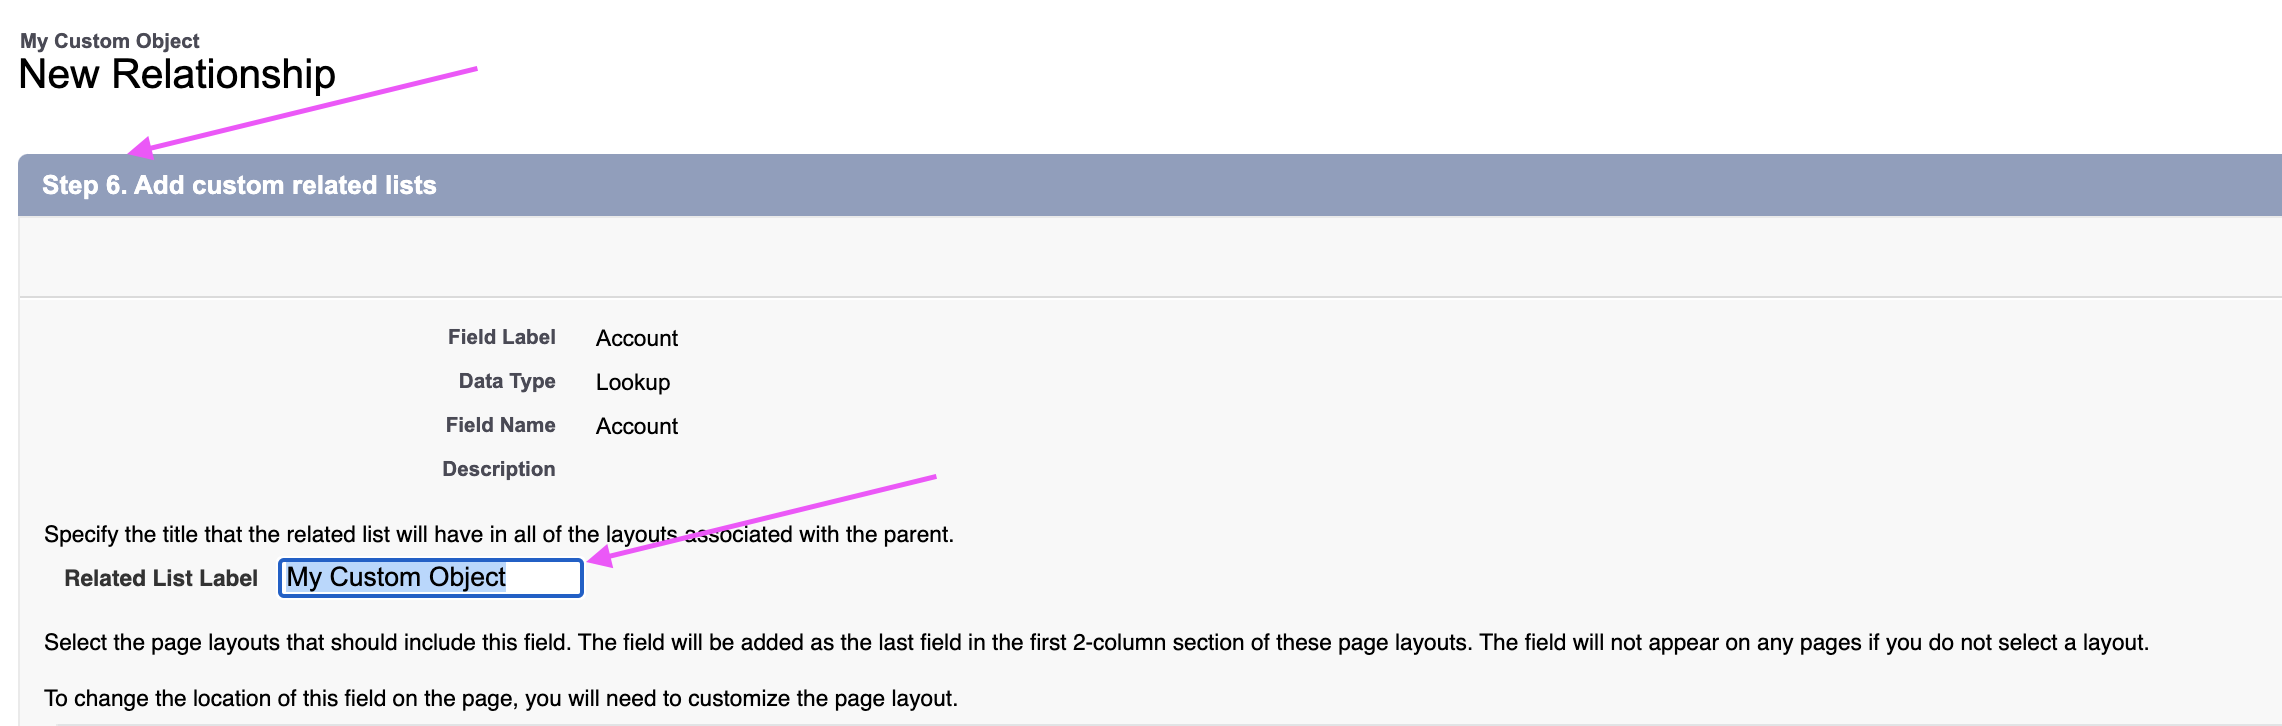Viewport: 2282px width, 726px height.
Task: Click the "Step 6. Add custom related lists" header
Action: point(239,185)
